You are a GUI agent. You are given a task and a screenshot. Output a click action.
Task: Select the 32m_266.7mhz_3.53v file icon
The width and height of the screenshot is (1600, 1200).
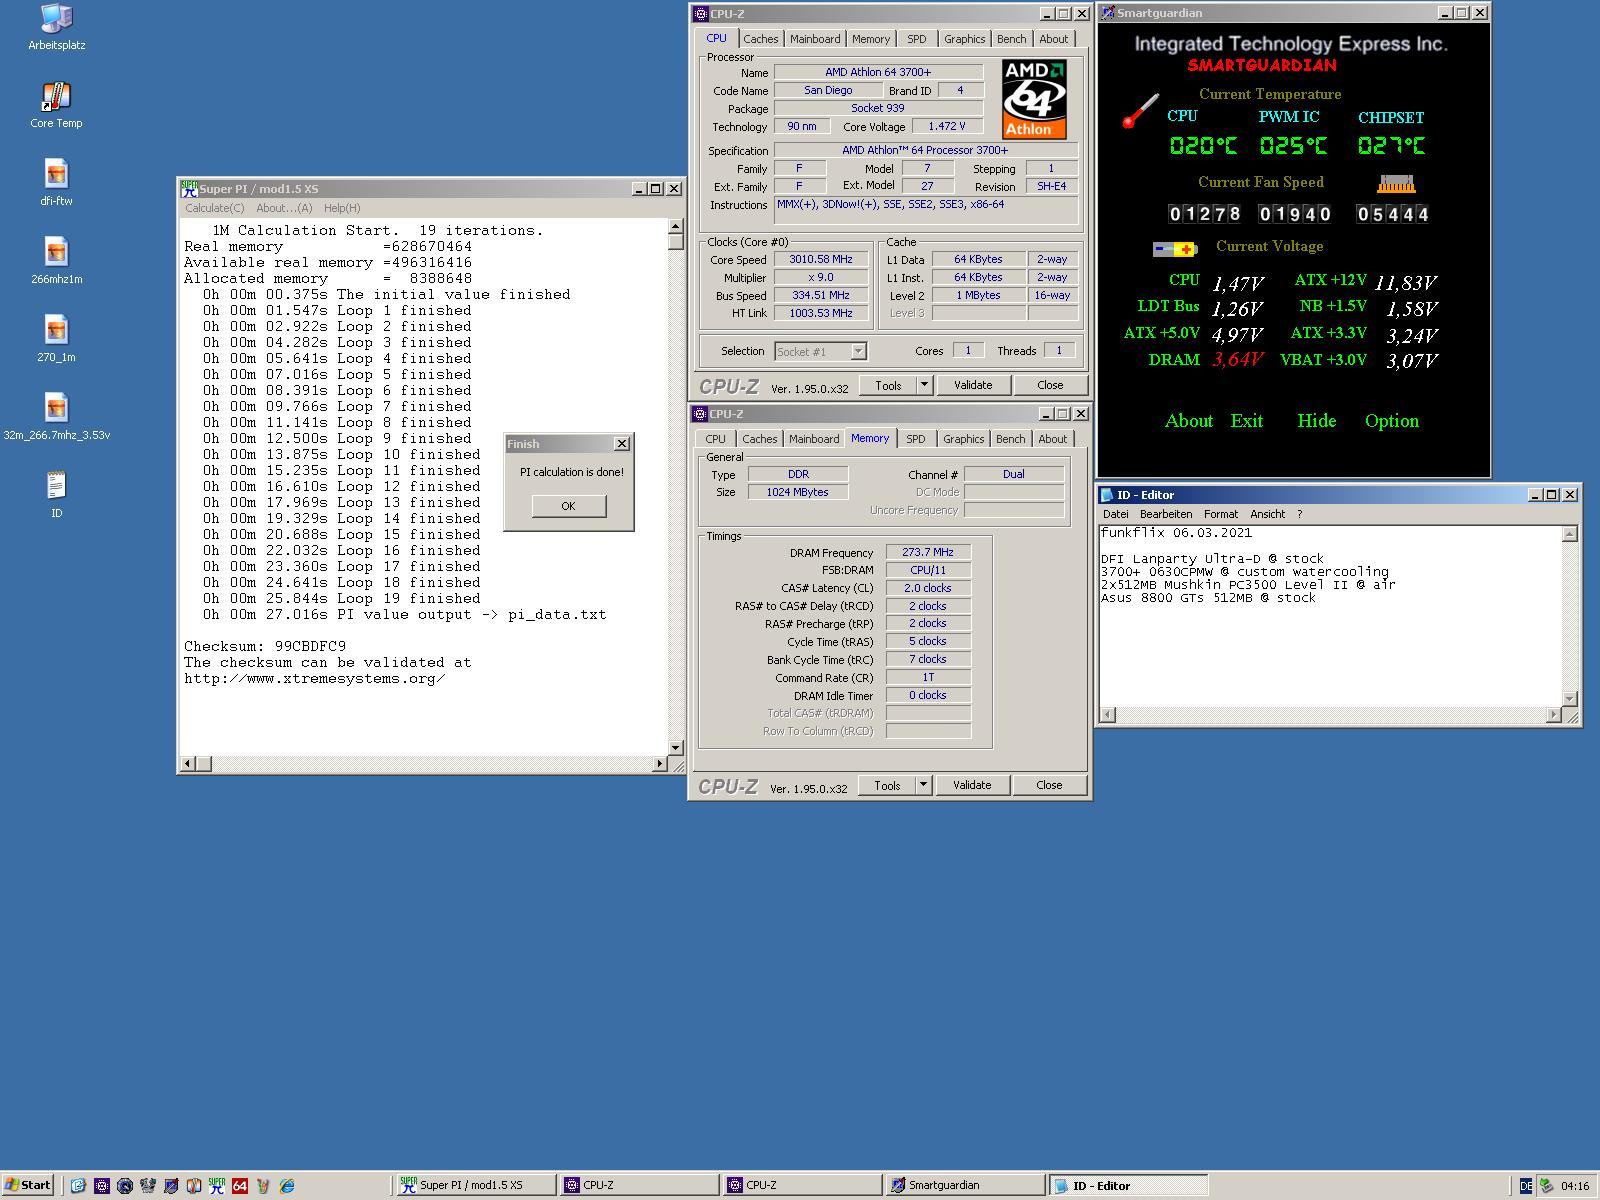coord(56,417)
